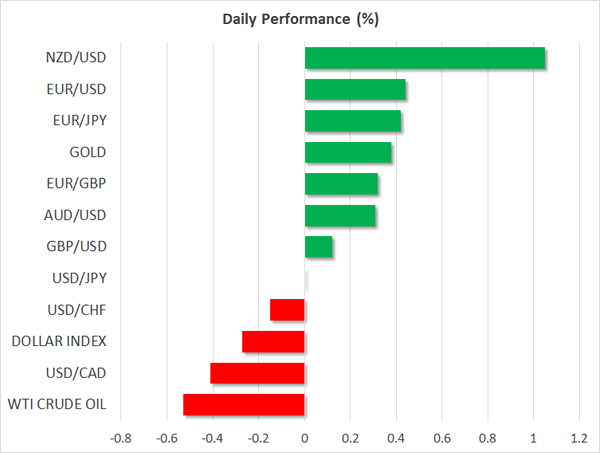Select the green NZD/USD bar
The height and width of the screenshot is (453, 600).
click(425, 58)
